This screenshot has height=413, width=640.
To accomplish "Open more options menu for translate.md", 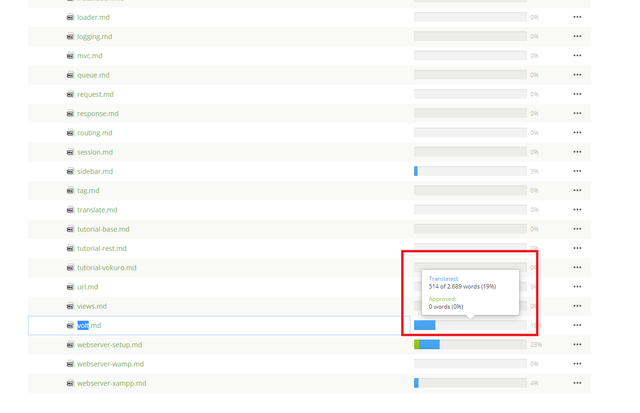I will [577, 210].
